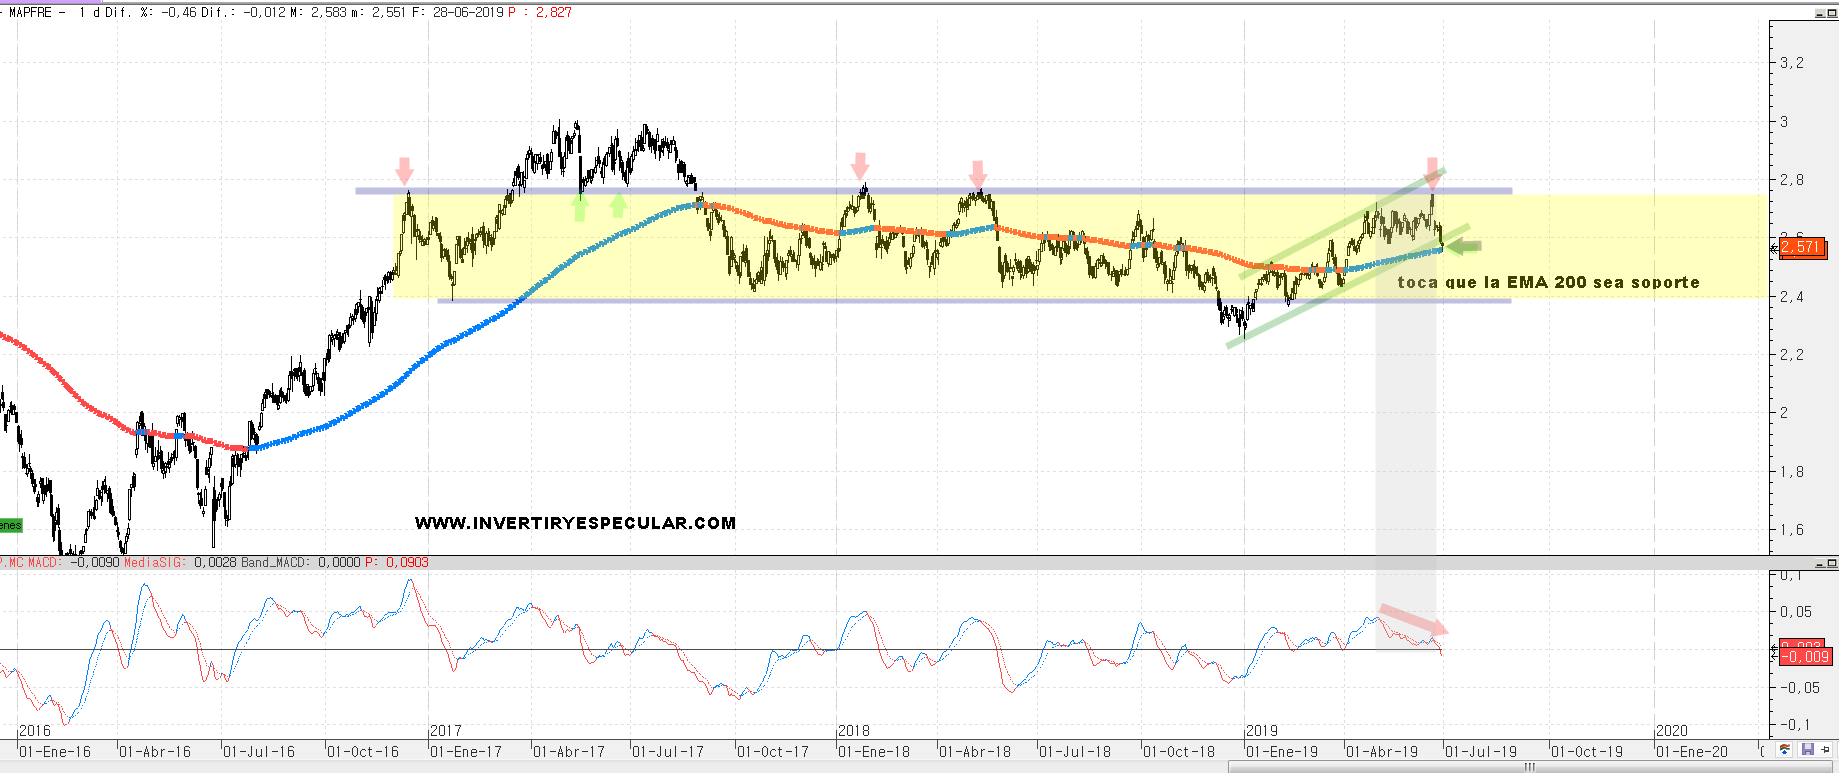Click the MAPFRE ticker header text
Screen dimensions: 1839x773
tap(30, 13)
